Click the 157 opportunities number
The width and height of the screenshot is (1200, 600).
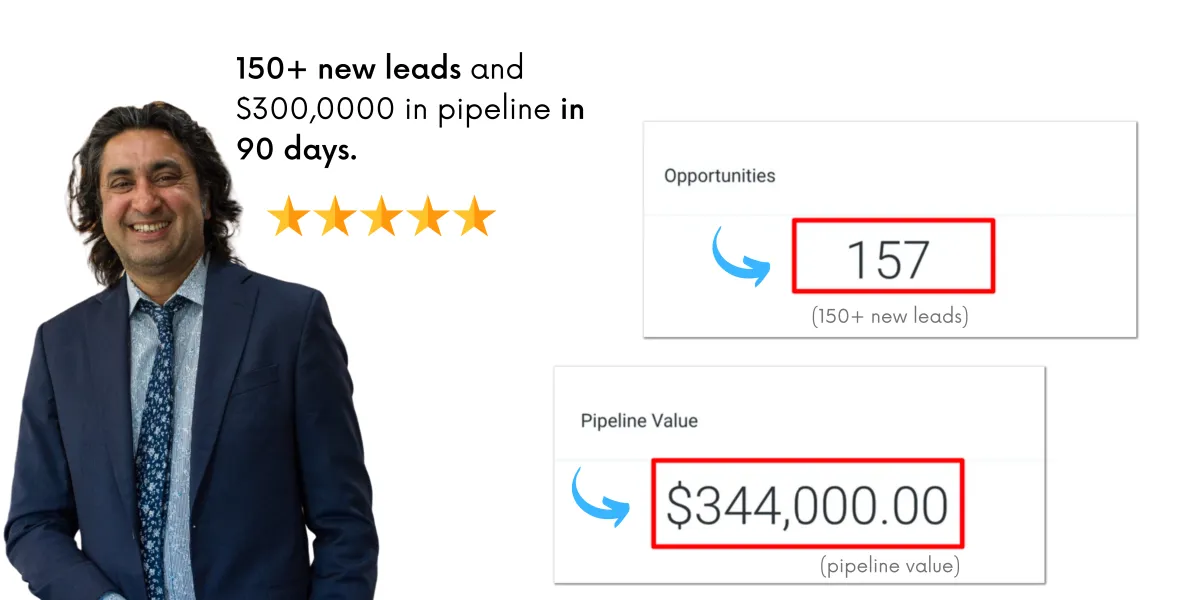[888, 259]
